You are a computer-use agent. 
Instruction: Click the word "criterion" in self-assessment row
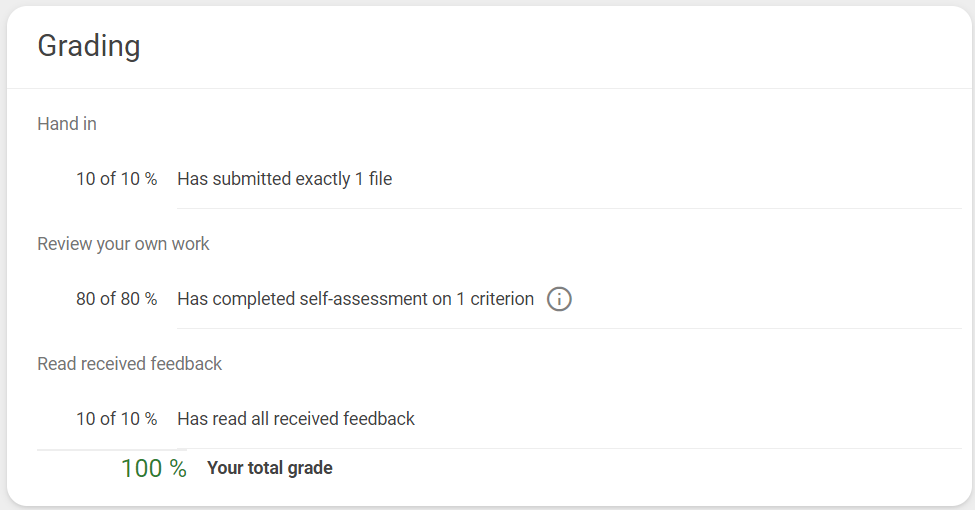(x=502, y=299)
